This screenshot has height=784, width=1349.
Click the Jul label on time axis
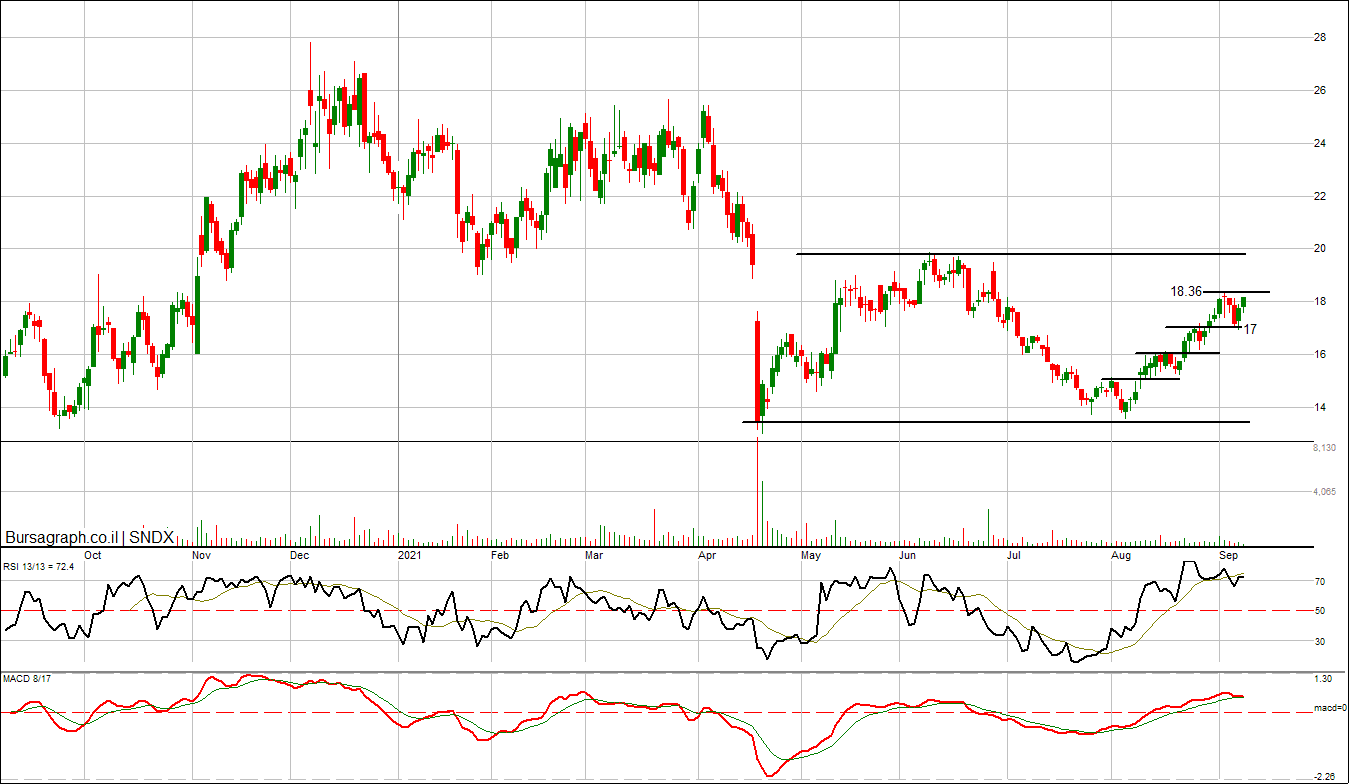(x=1014, y=554)
